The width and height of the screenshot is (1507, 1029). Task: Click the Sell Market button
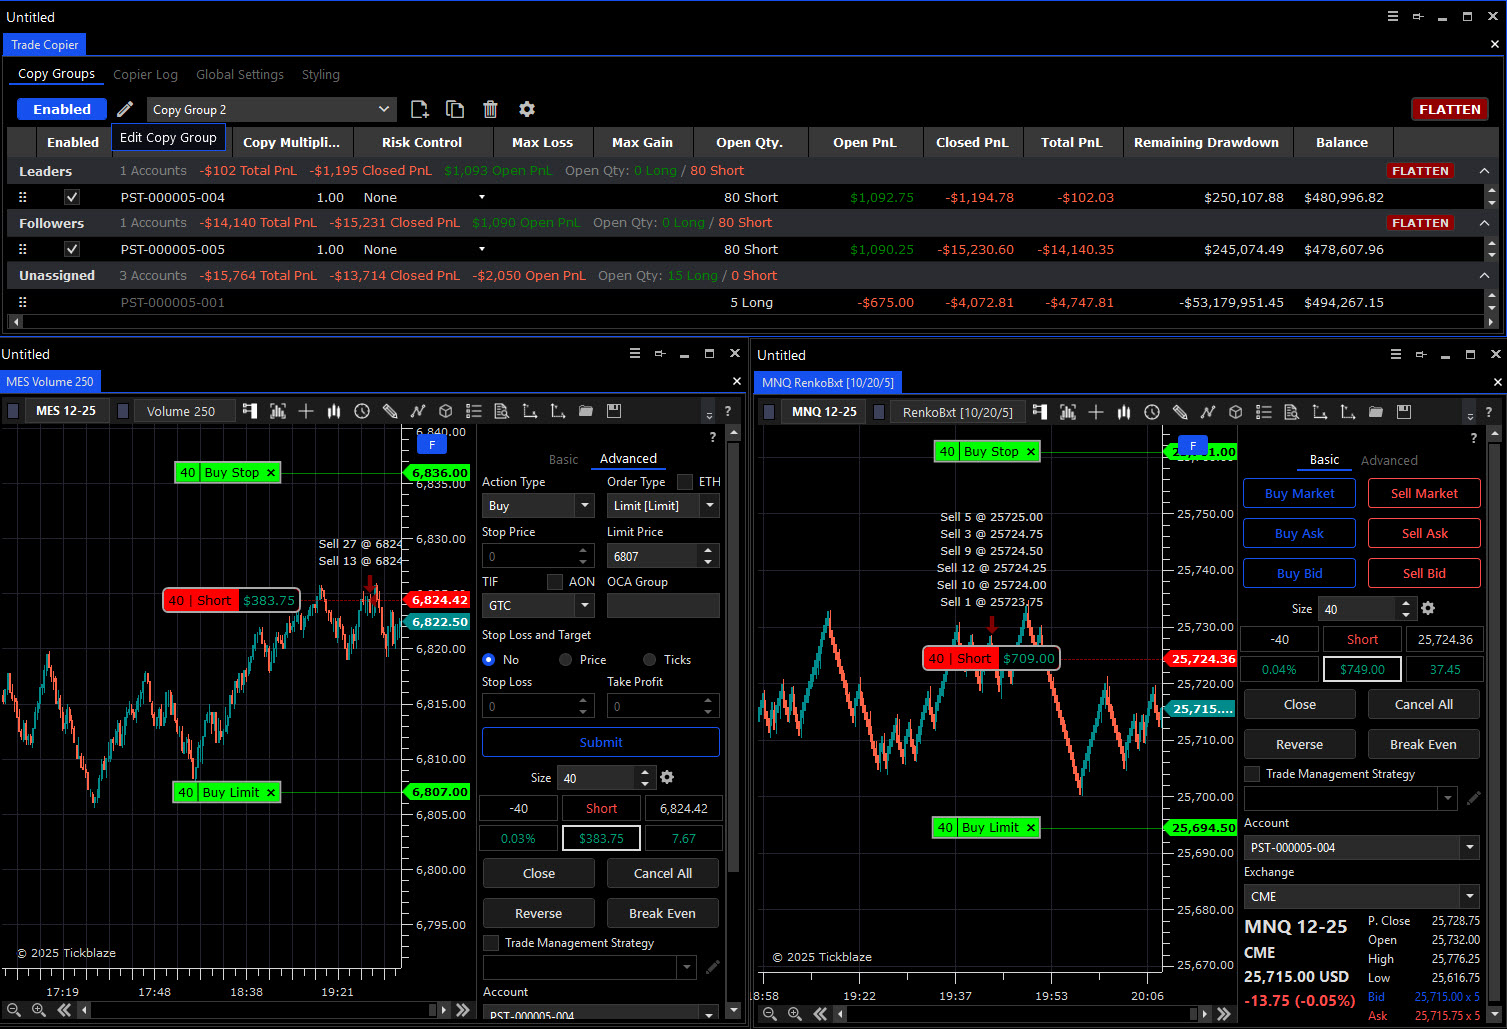coord(1424,493)
